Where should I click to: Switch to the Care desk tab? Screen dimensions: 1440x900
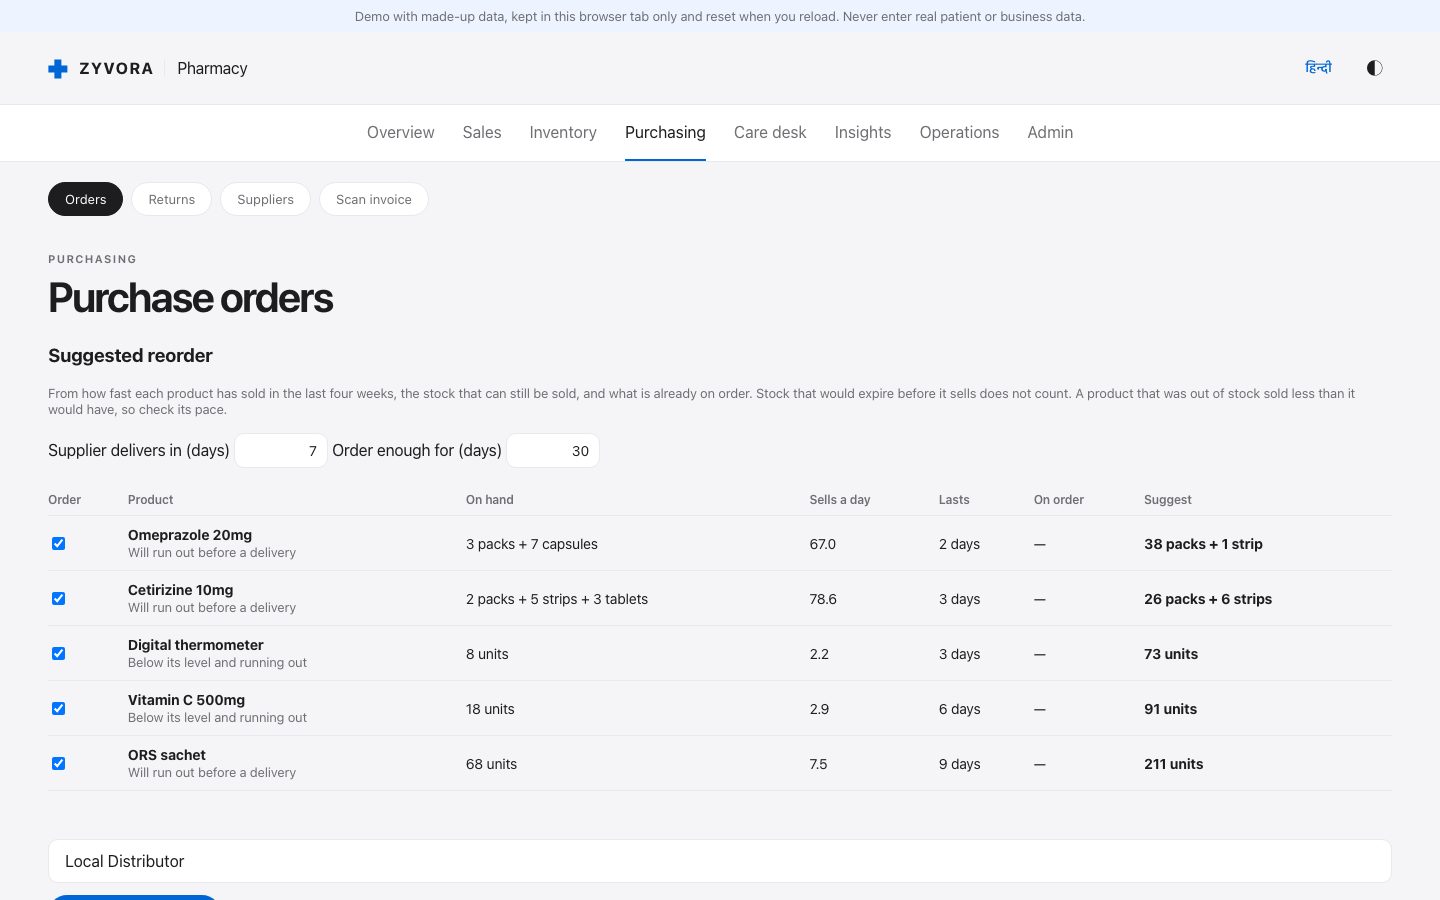770,132
